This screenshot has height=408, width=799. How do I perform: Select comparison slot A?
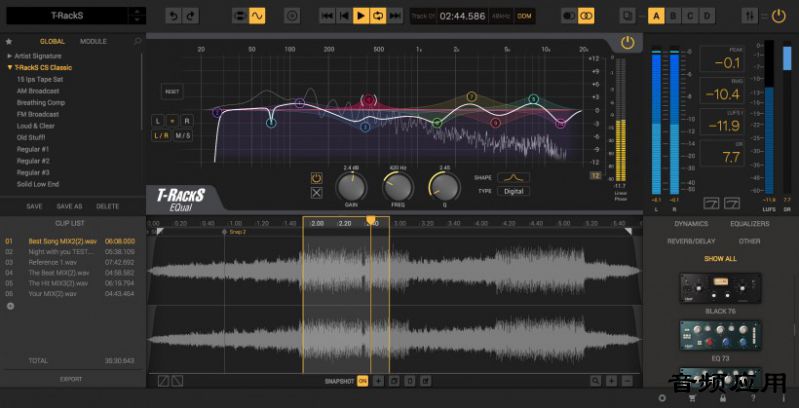point(656,16)
